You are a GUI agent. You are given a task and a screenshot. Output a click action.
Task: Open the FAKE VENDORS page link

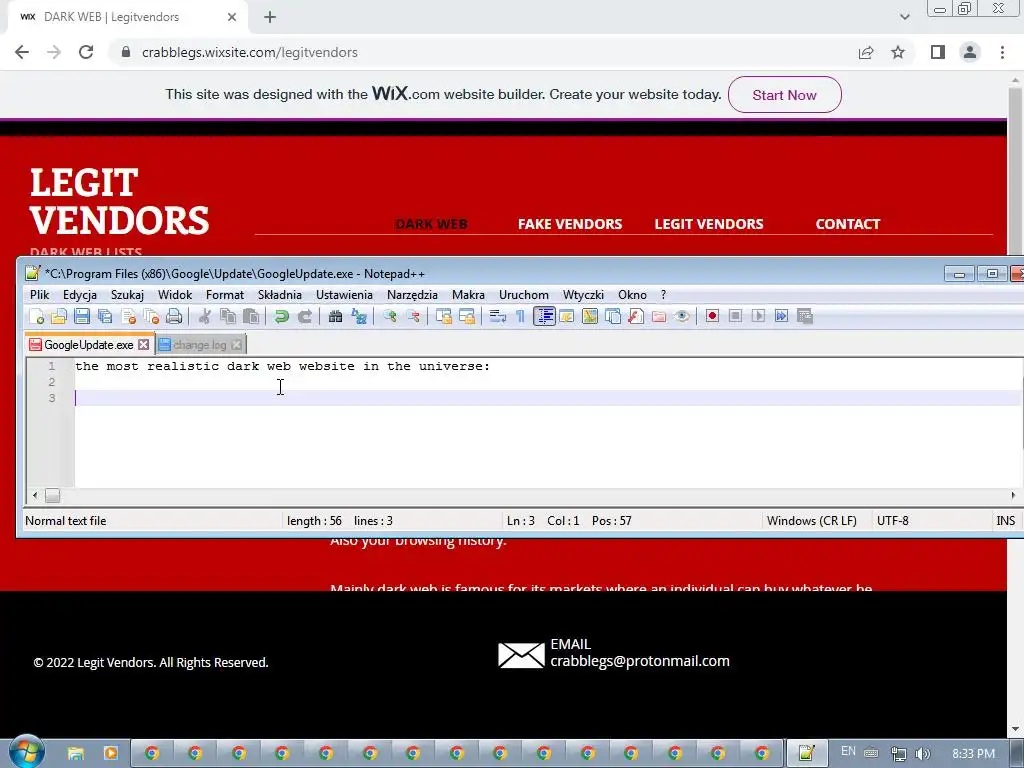[x=570, y=224]
